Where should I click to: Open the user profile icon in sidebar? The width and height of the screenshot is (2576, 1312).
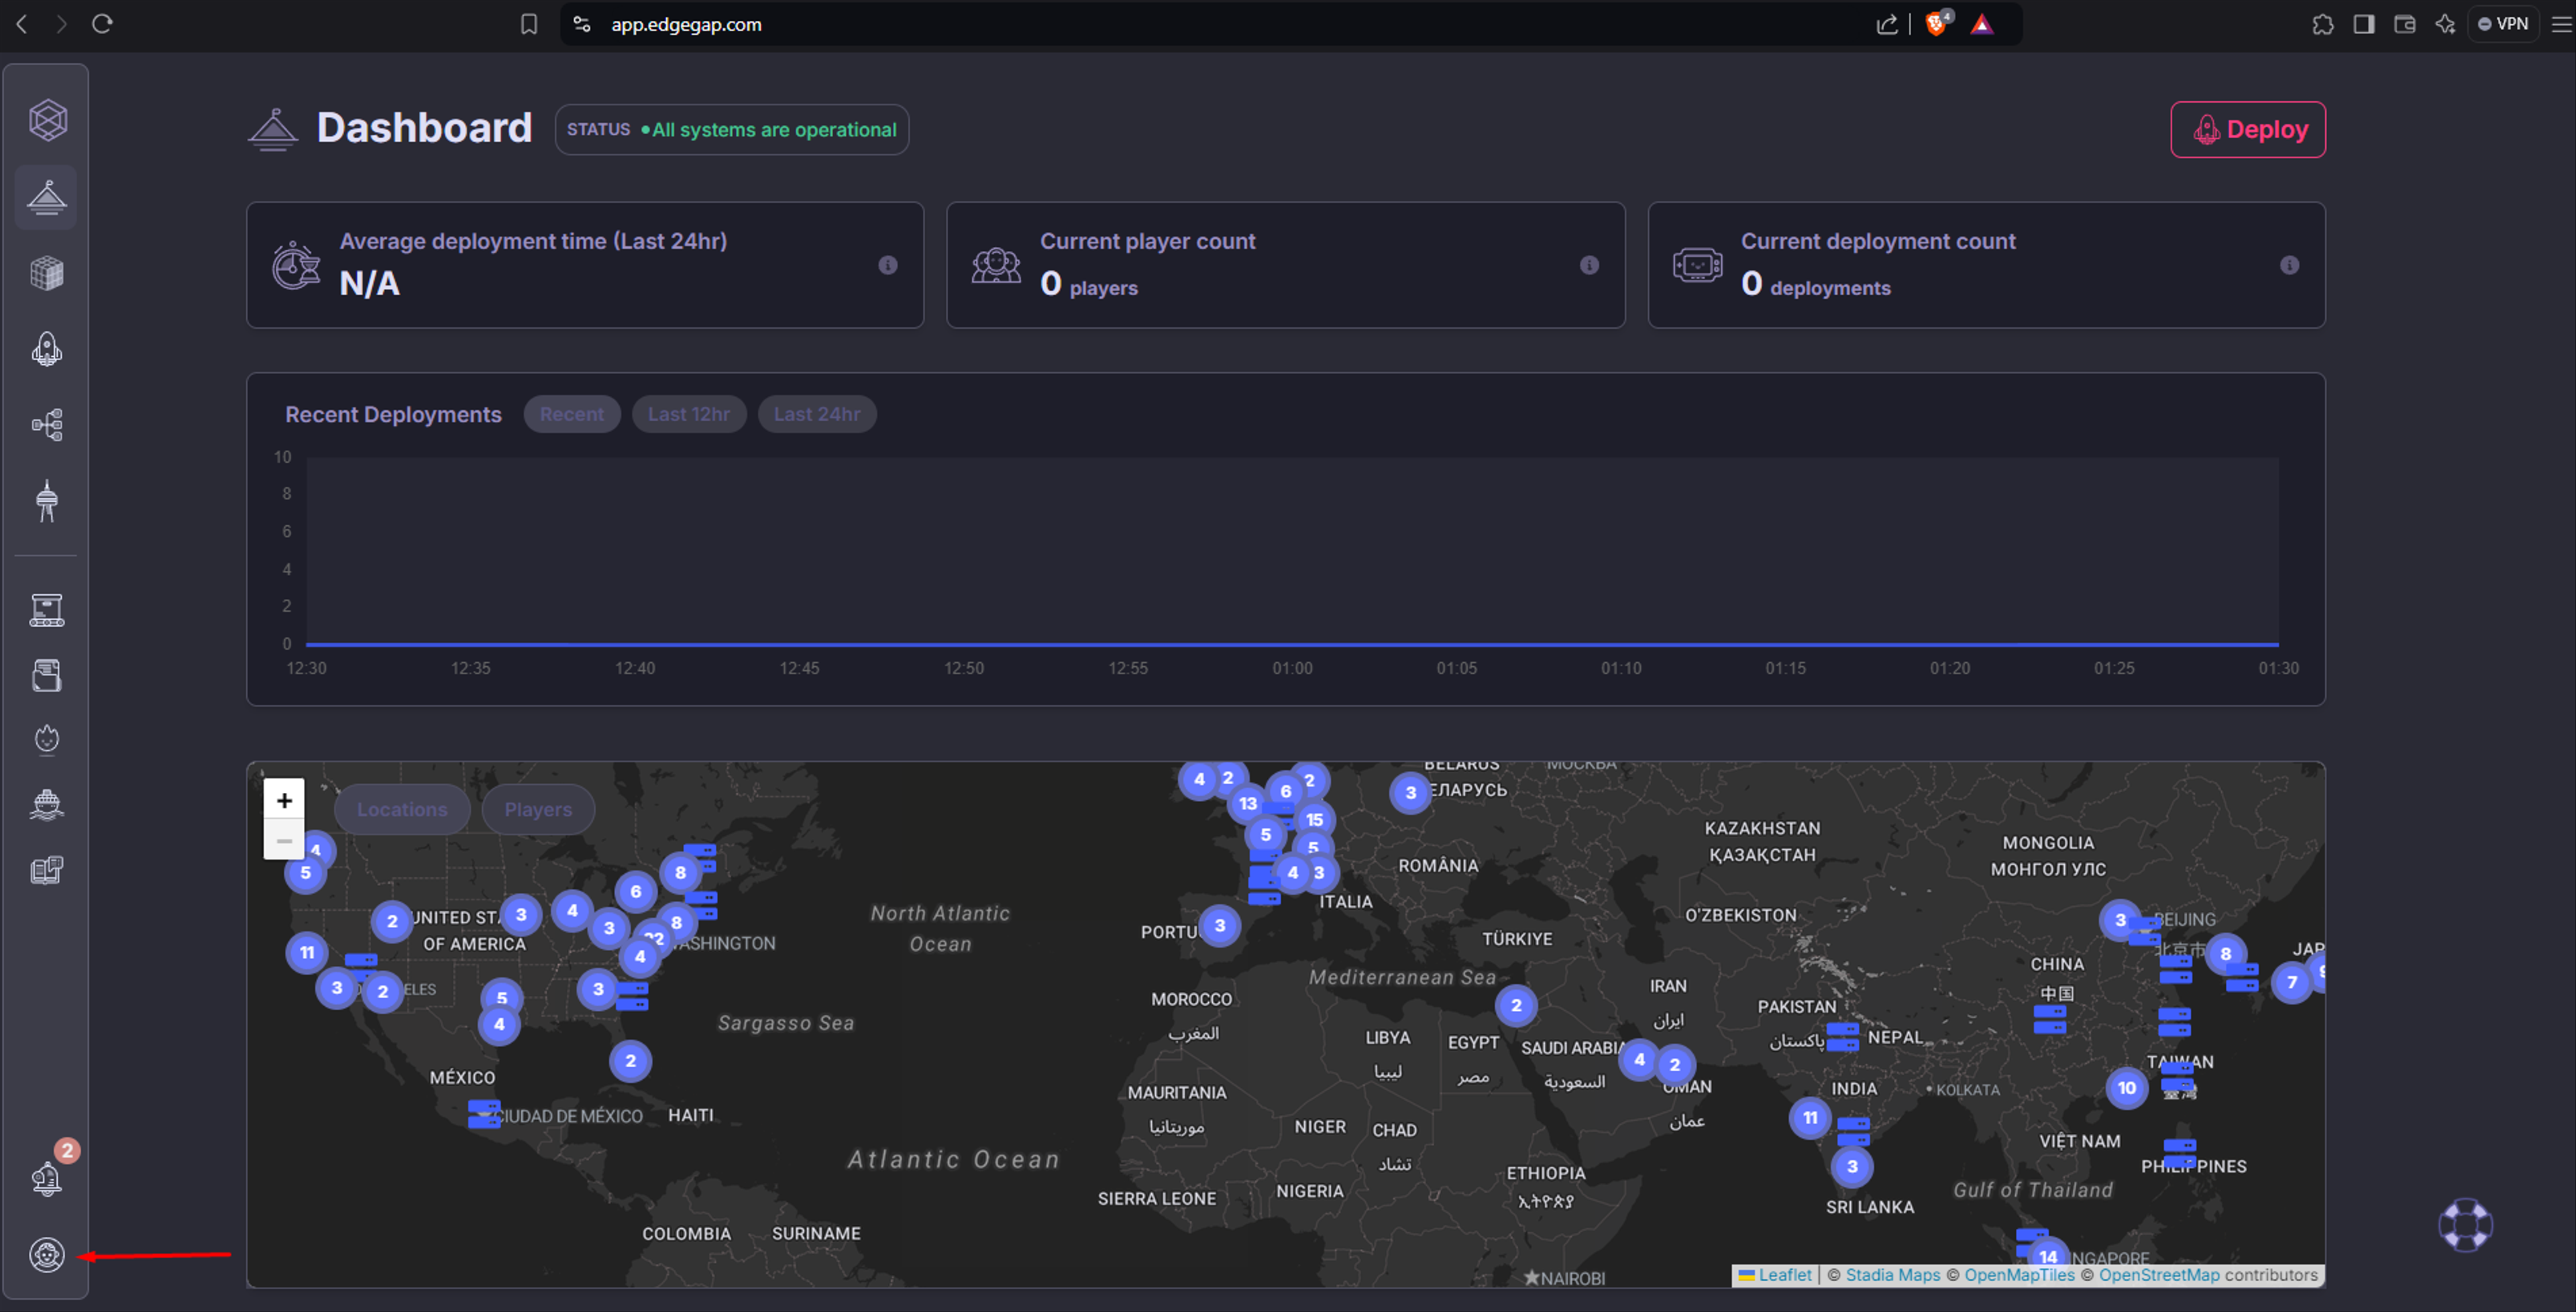pyautogui.click(x=47, y=1254)
